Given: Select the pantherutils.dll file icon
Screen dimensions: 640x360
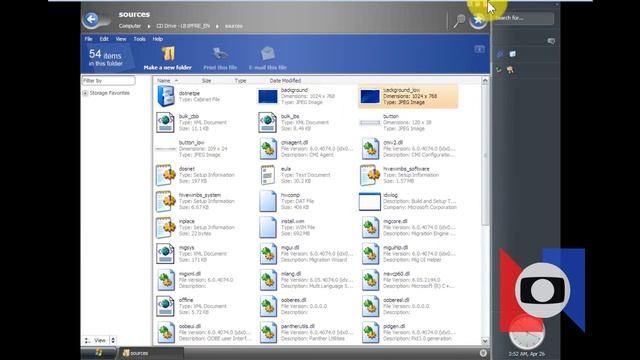Looking at the screenshot, I should coord(268,332).
